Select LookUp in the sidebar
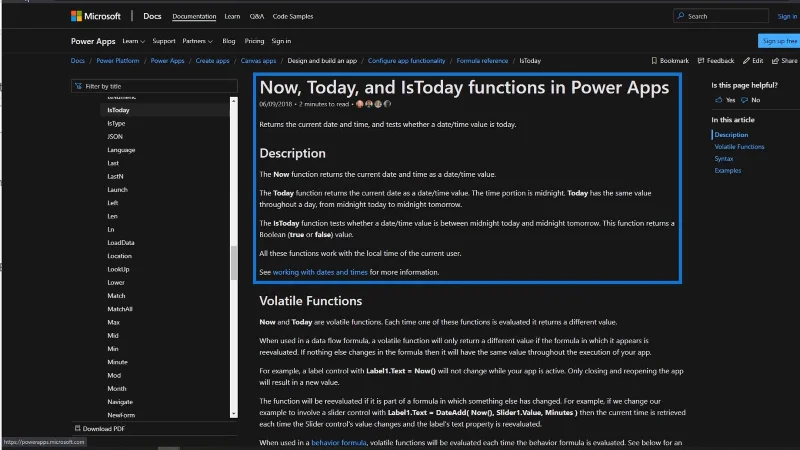The height and width of the screenshot is (450, 800). (118, 269)
